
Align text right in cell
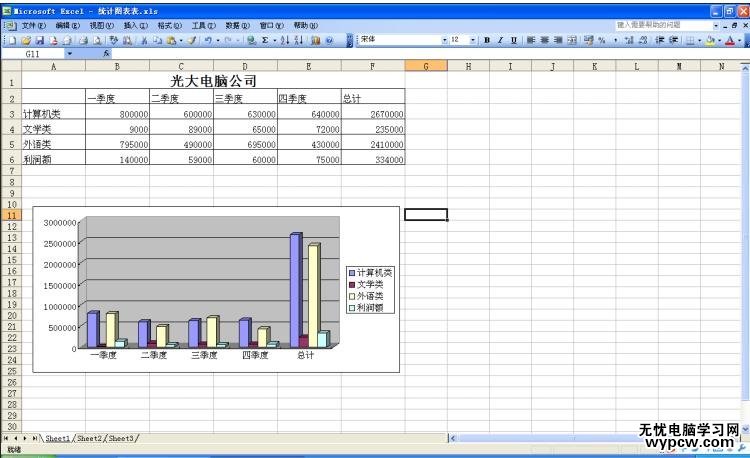558,40
